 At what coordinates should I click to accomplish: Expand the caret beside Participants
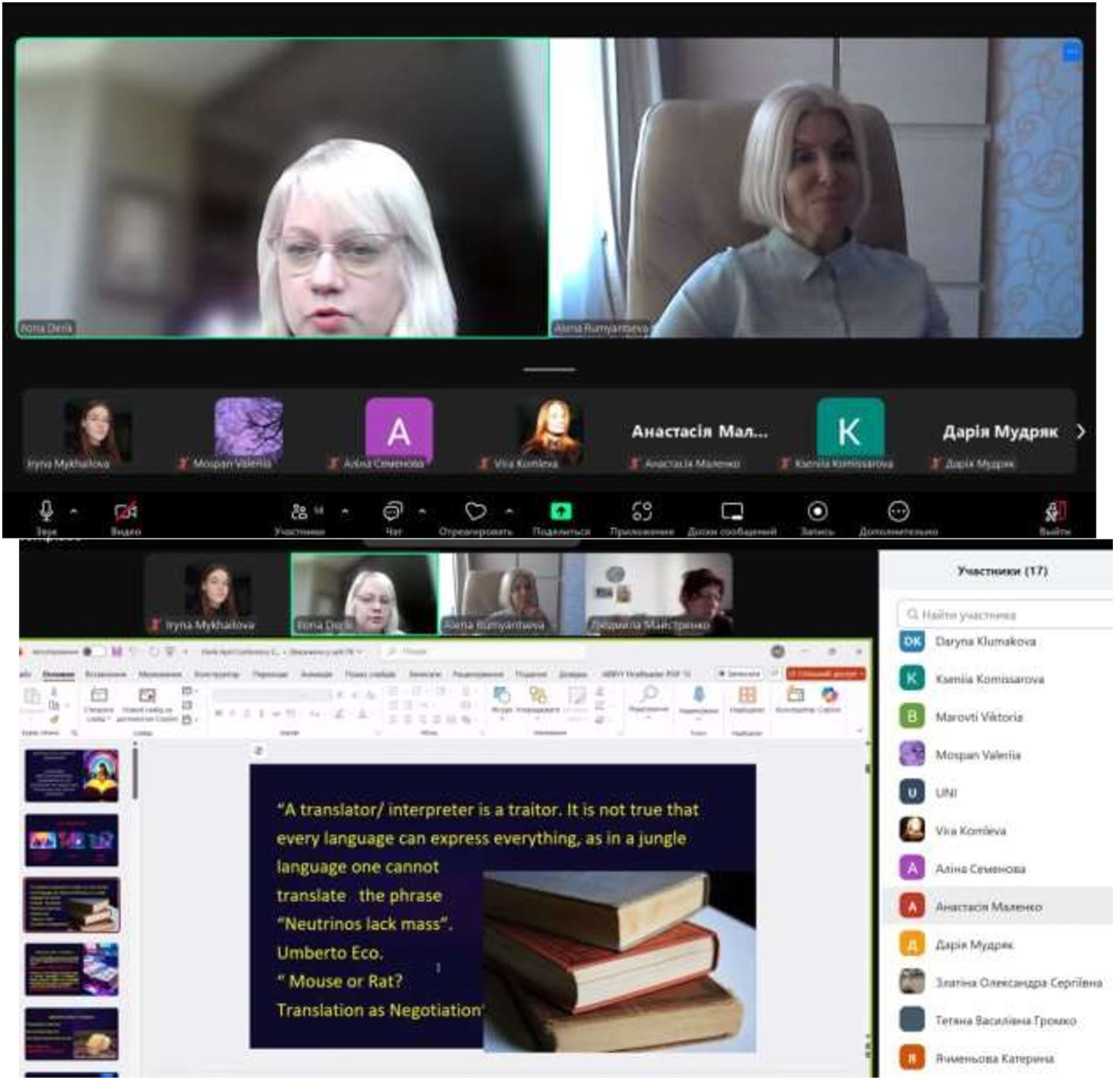tap(346, 511)
